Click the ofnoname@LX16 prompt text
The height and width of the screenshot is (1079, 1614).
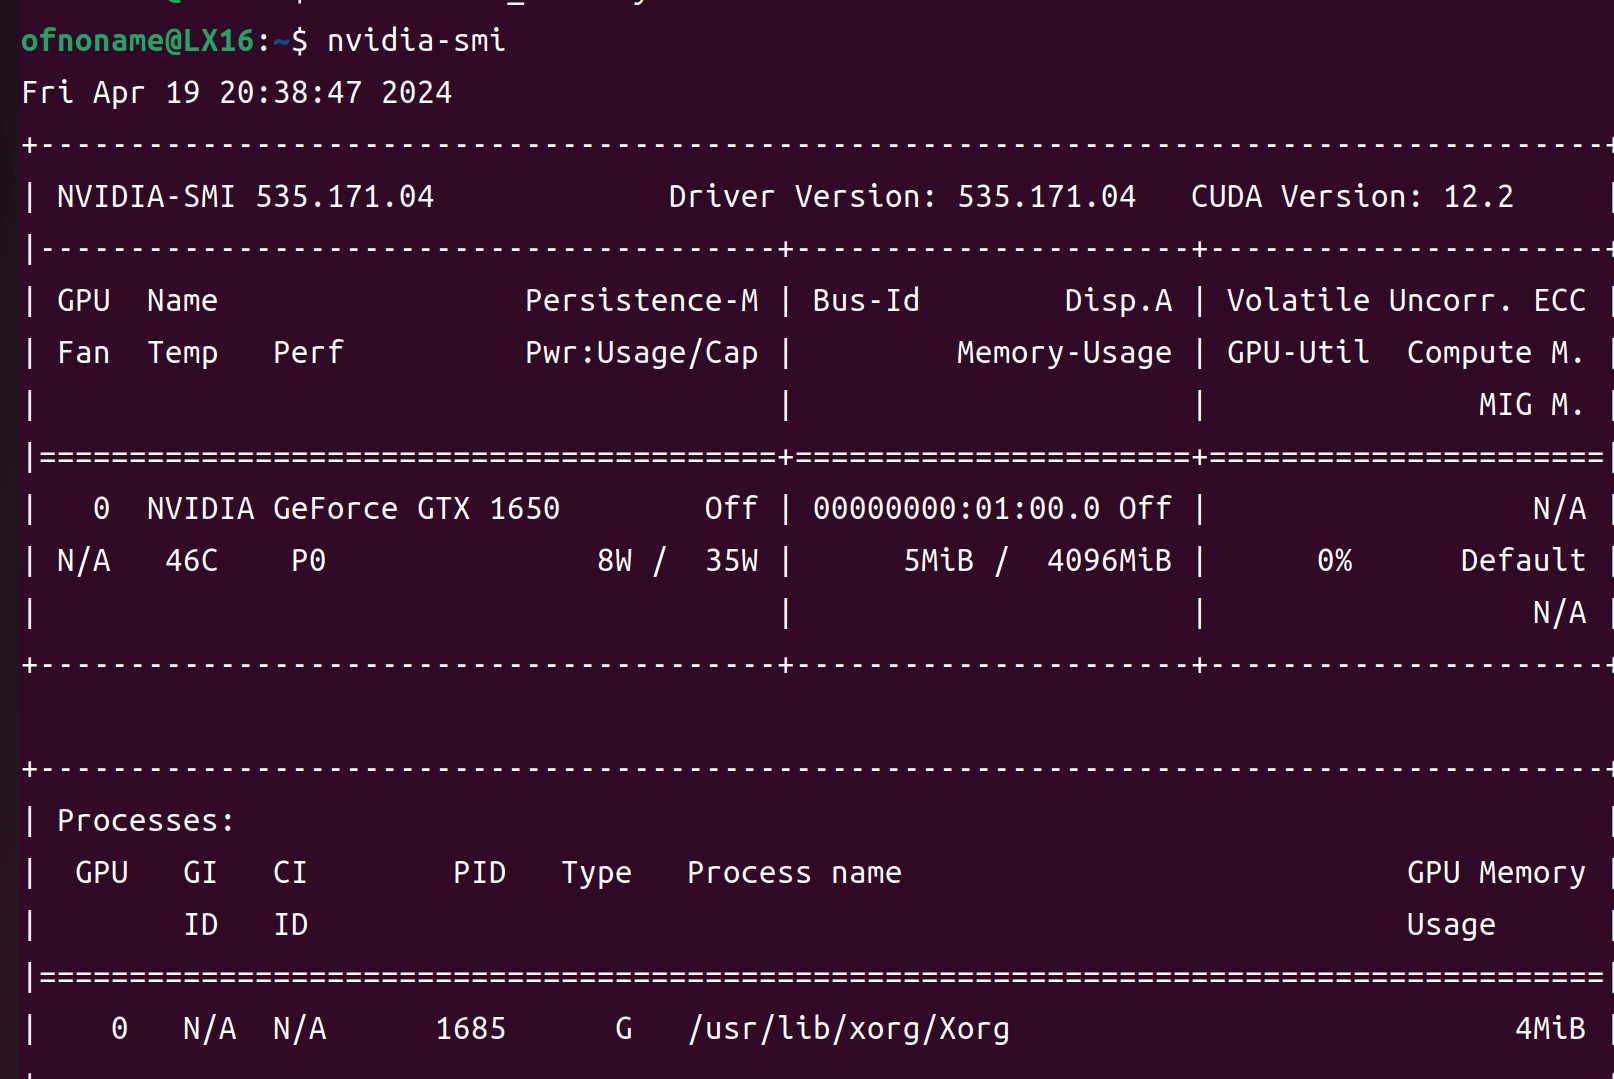pyautogui.click(x=138, y=41)
